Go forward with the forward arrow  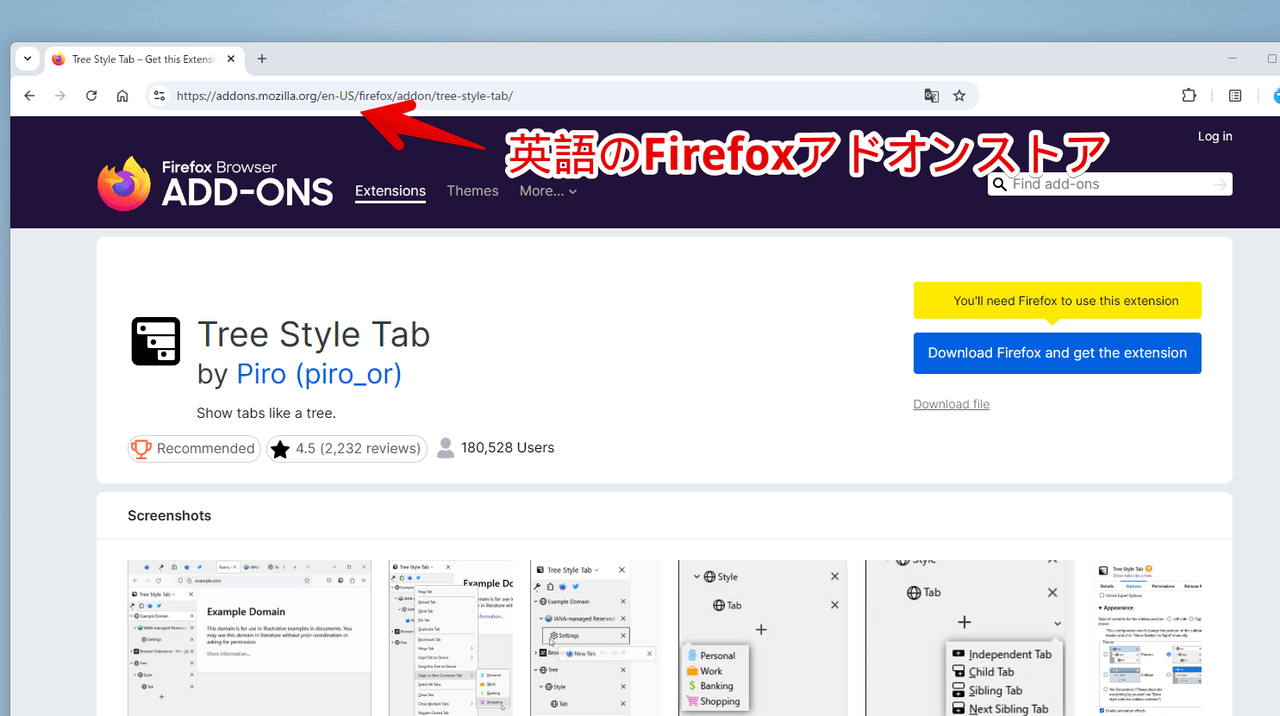click(x=60, y=96)
